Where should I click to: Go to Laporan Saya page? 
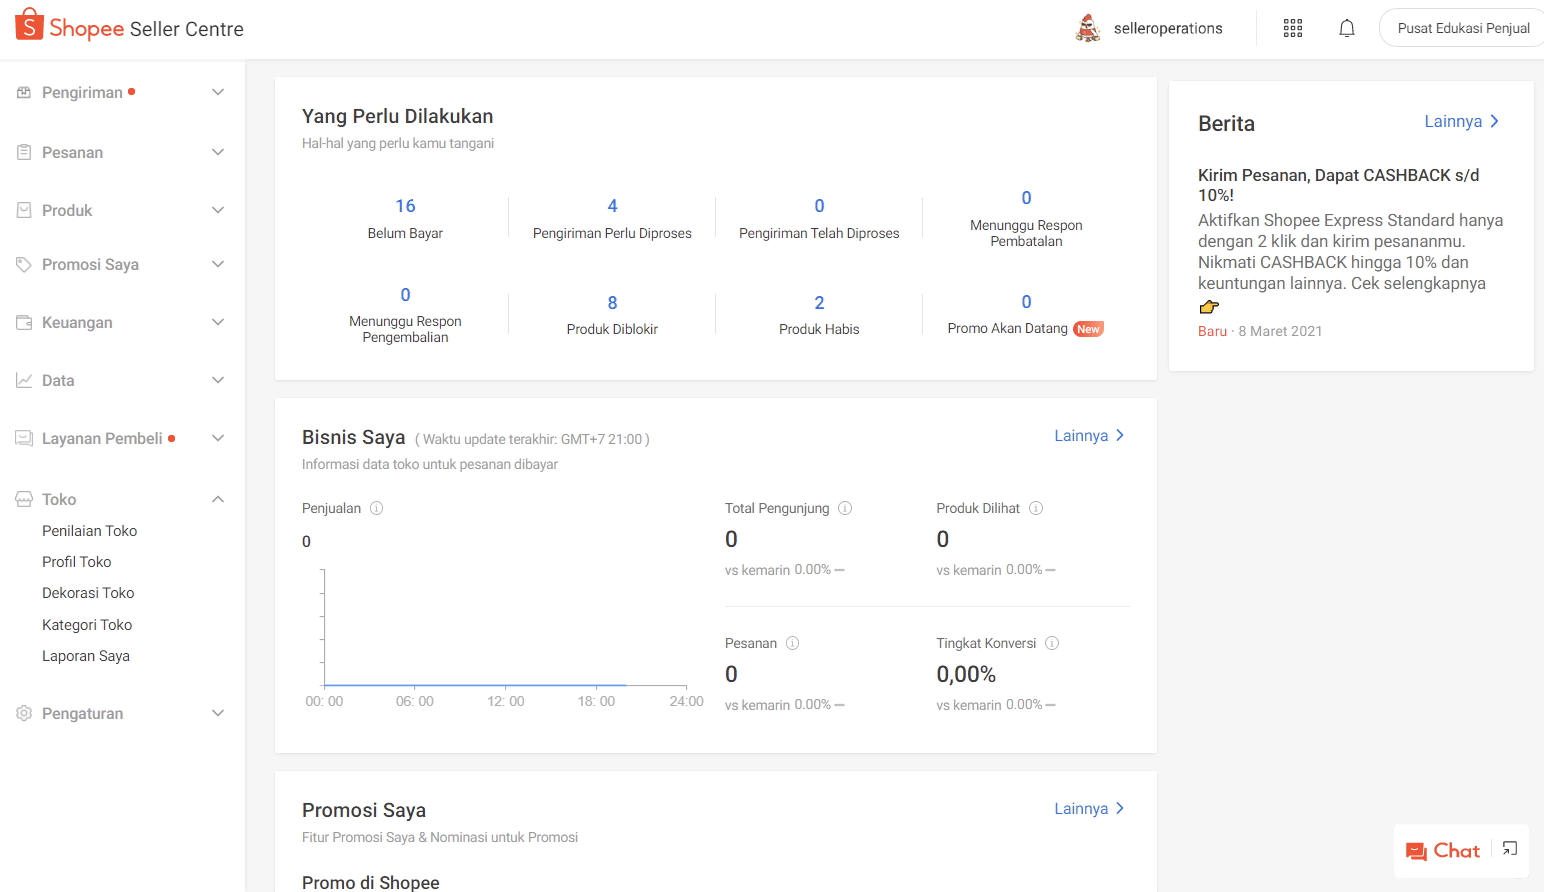(86, 656)
